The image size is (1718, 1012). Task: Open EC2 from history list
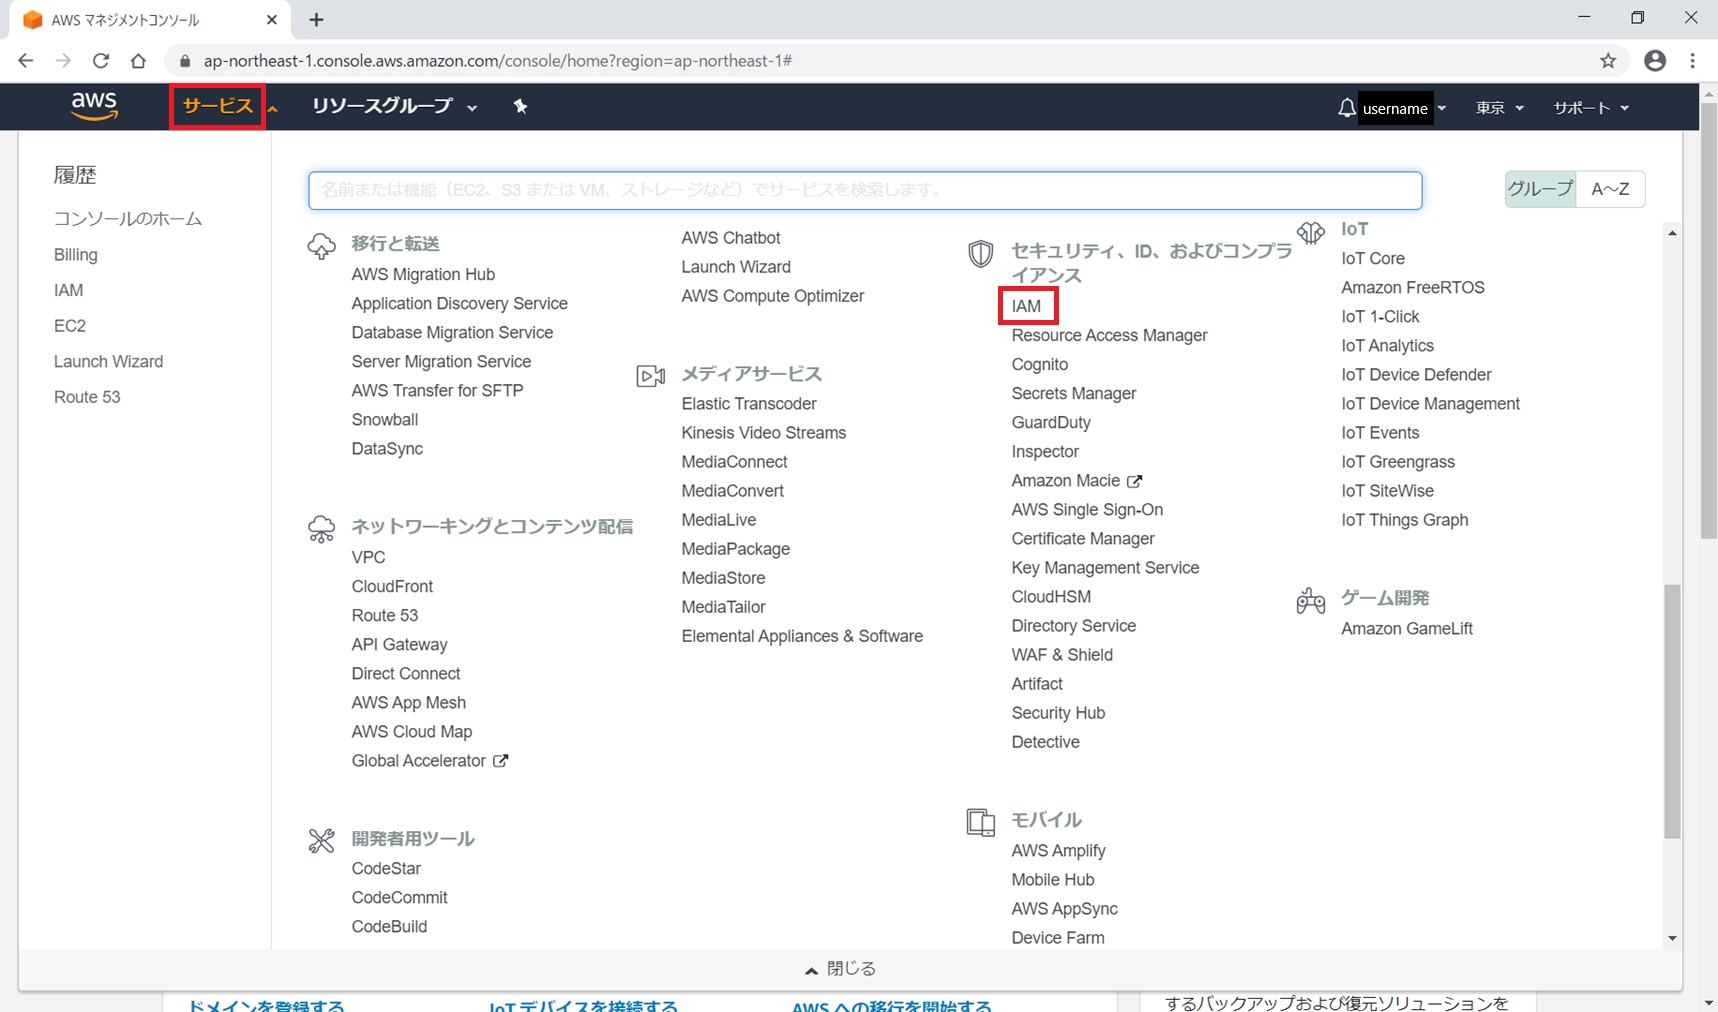70,326
